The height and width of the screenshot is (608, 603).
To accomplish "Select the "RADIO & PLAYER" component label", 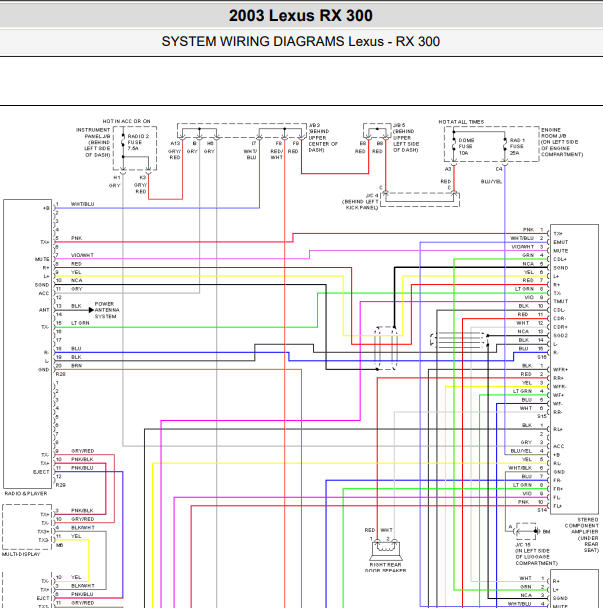I will point(26,493).
